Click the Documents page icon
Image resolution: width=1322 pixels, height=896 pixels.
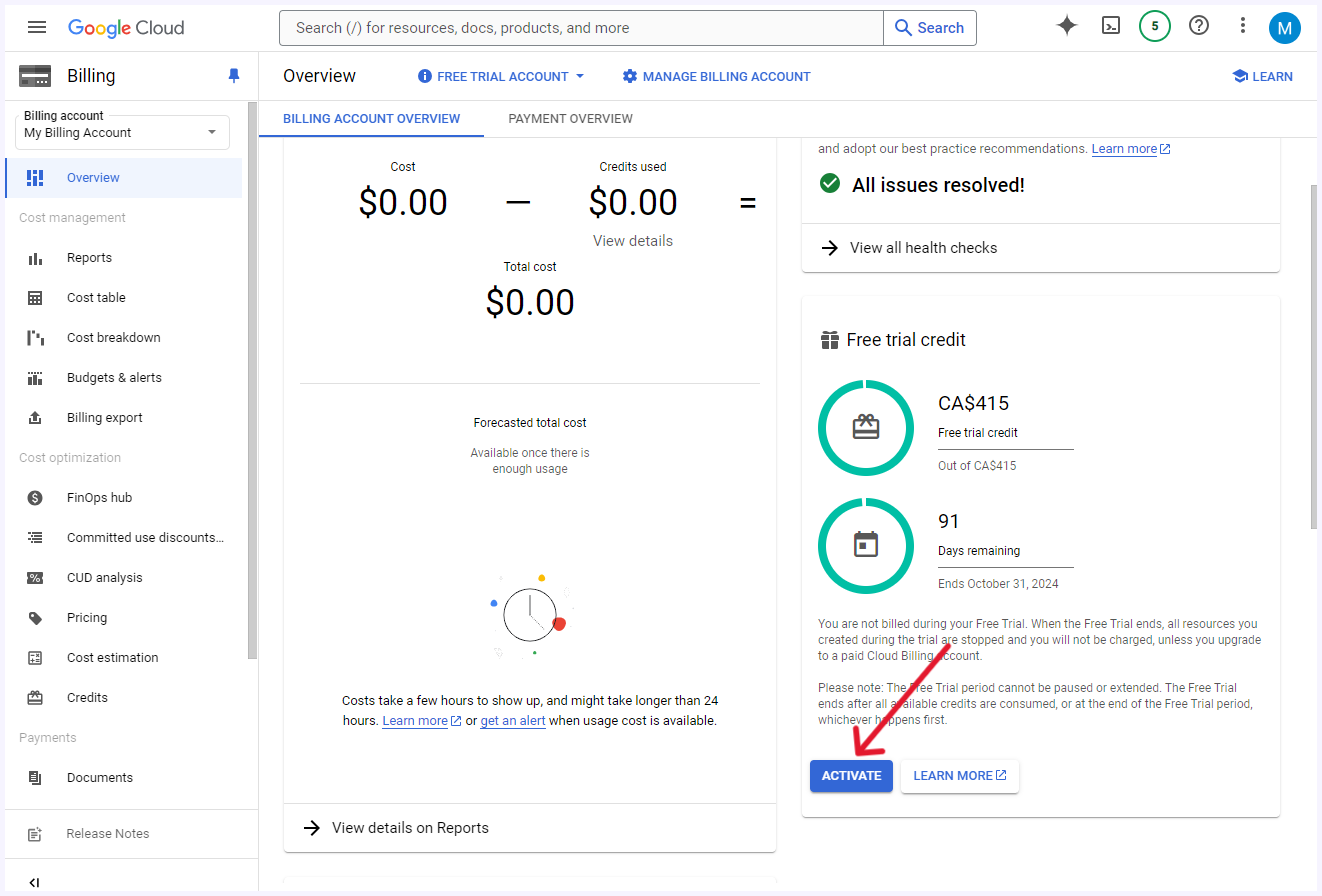35,778
